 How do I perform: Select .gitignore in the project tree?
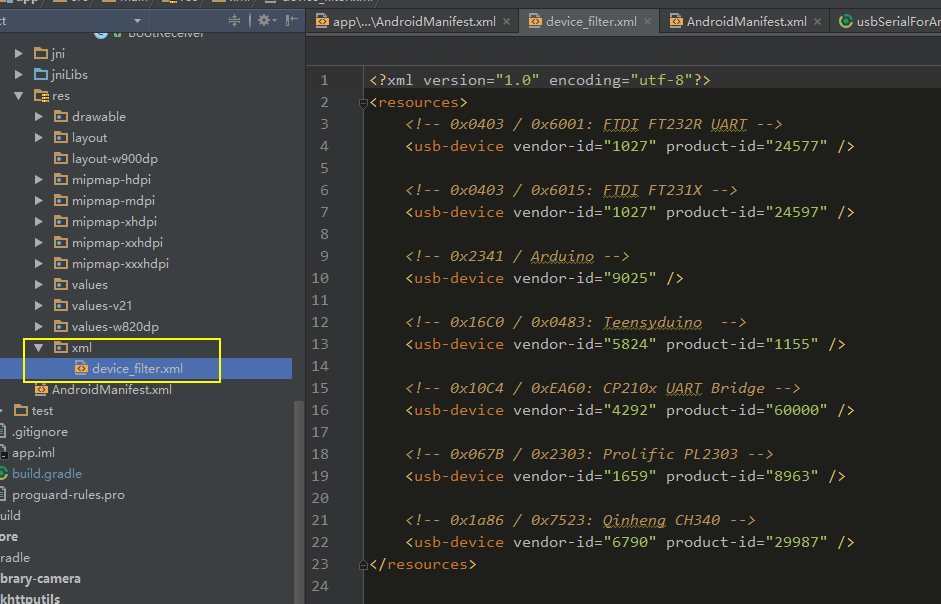[40, 432]
